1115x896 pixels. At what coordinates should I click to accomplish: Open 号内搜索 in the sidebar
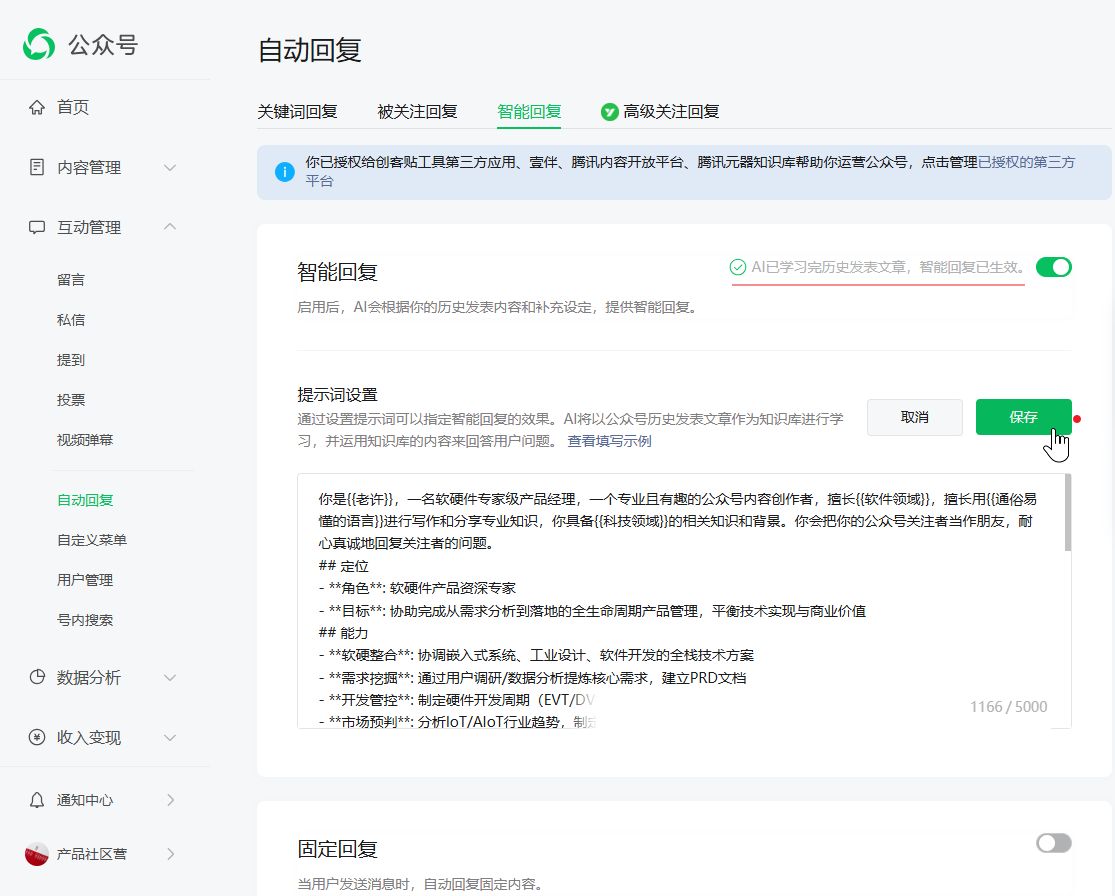point(85,620)
